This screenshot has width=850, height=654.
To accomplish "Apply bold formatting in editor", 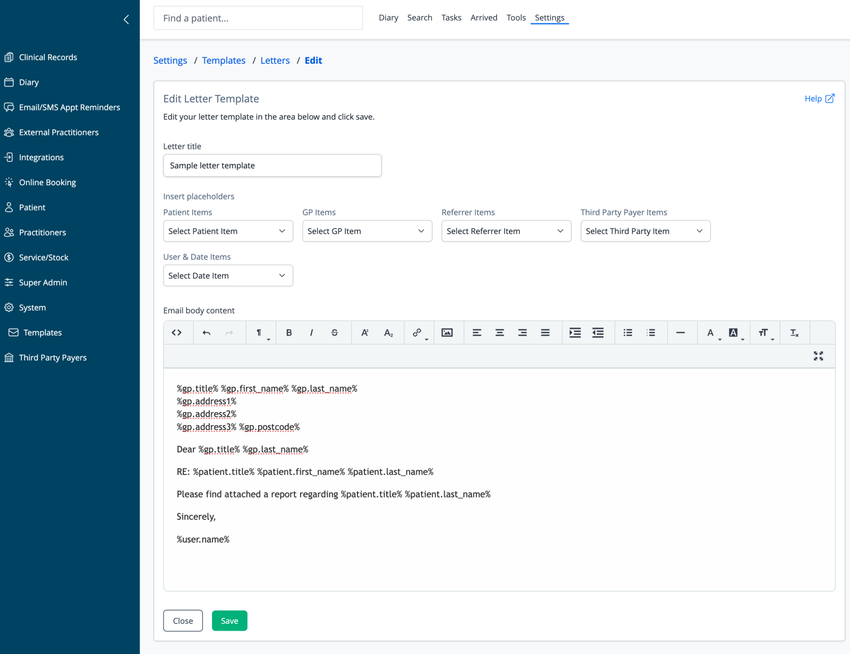I will [x=289, y=332].
